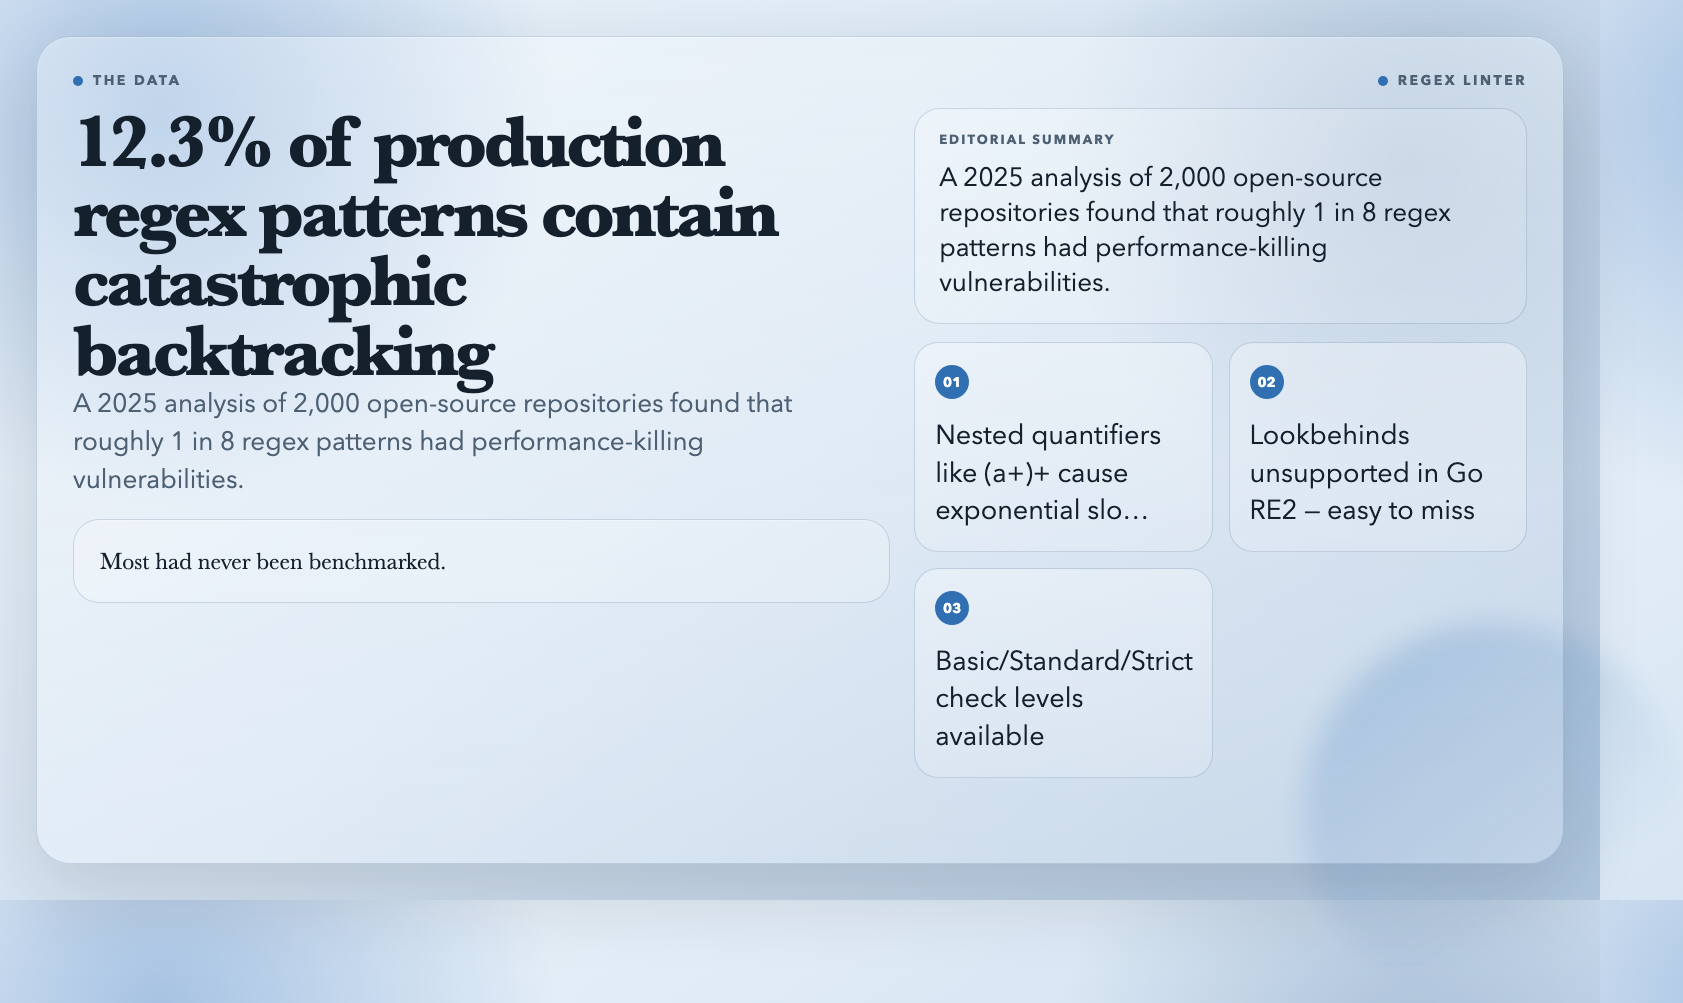The image size is (1683, 1003).
Task: Click the 'Most had never been benchmarked.' box
Action: click(x=481, y=561)
